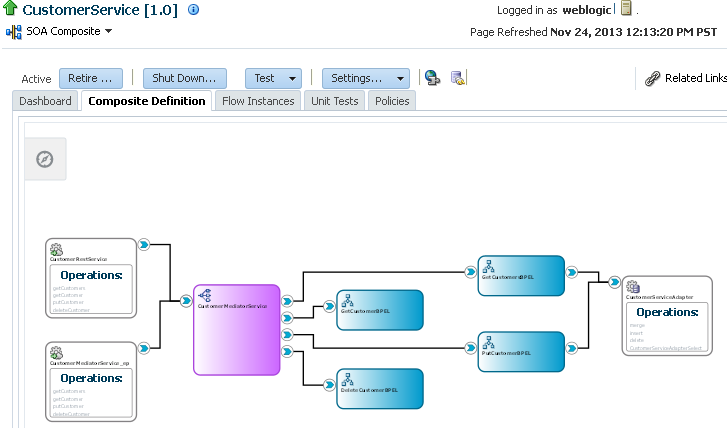
Task: Click putCustomer operation in CustomerMediatorService_ep box
Action: click(68, 406)
